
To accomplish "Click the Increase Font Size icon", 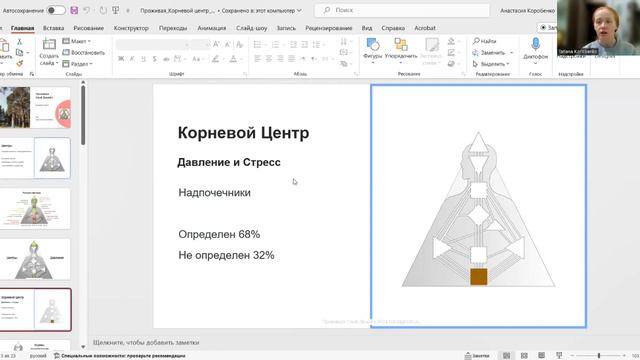I will pos(216,44).
